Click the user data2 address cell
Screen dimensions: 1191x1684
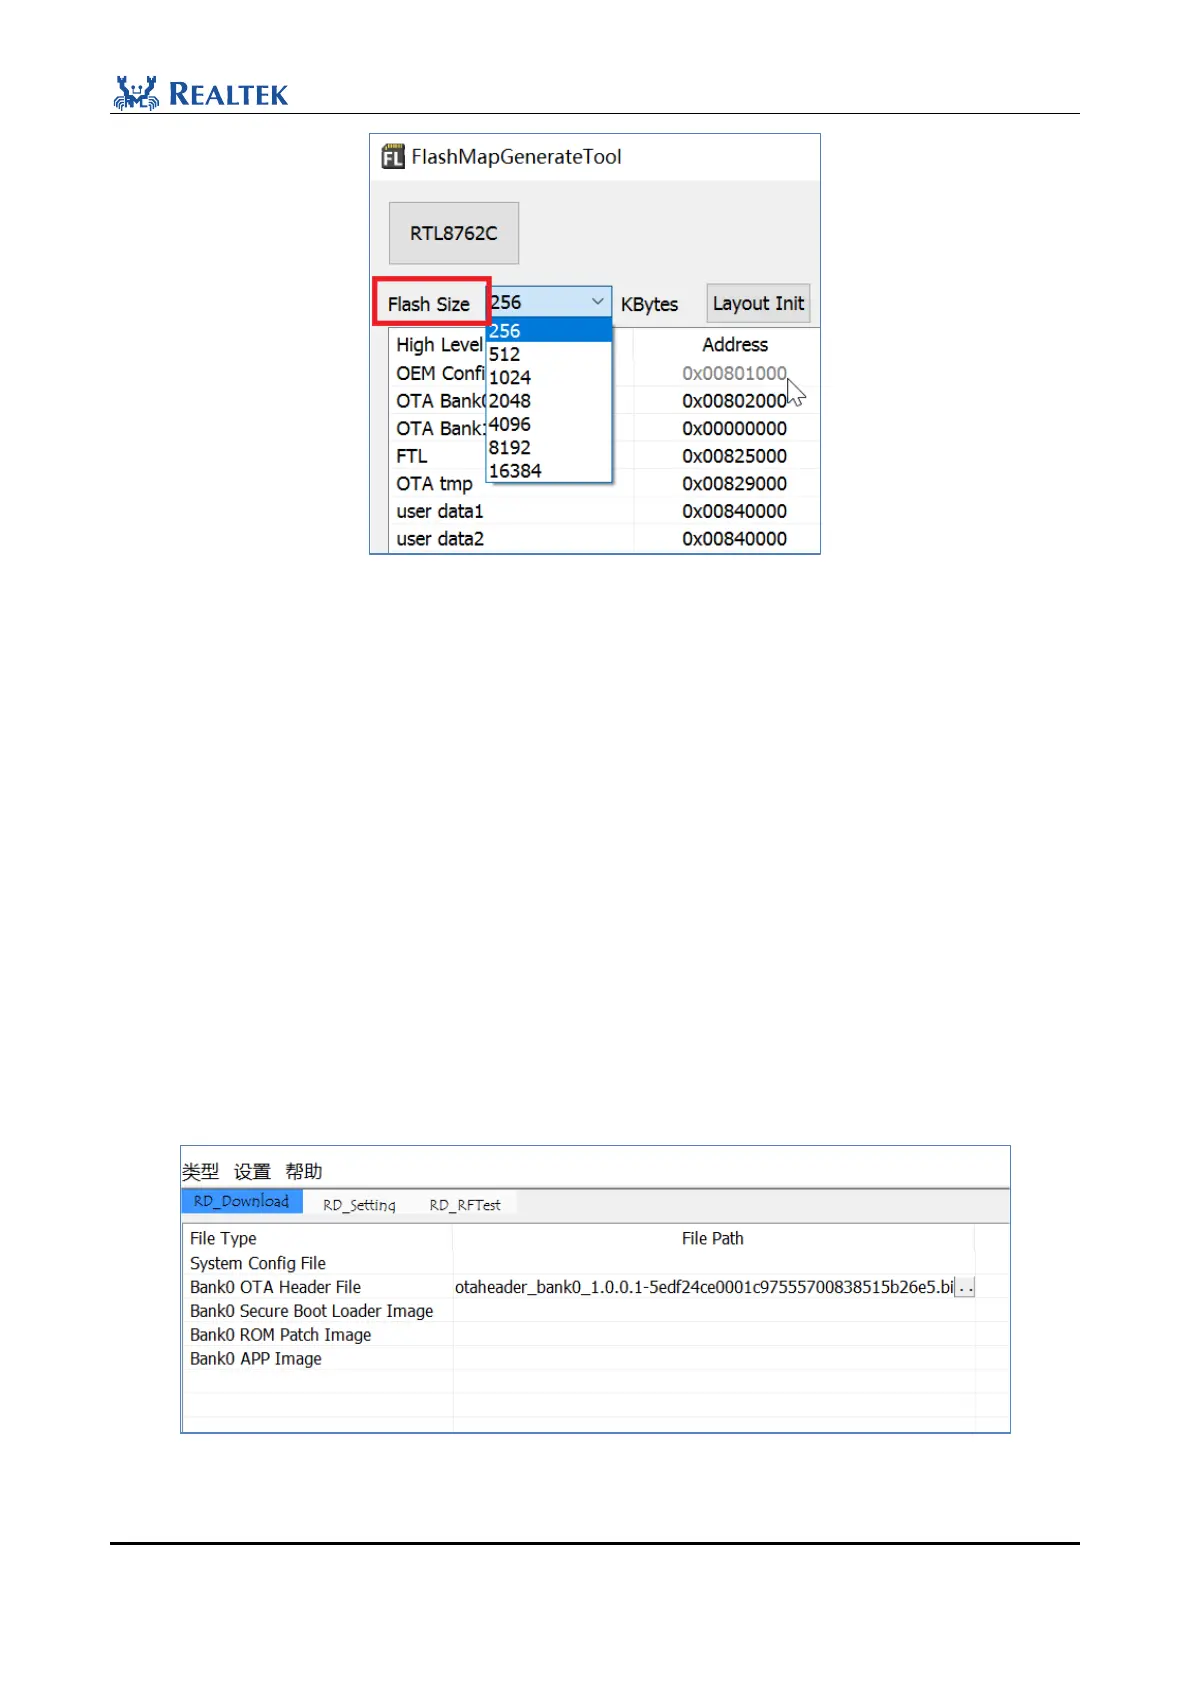tap(734, 539)
